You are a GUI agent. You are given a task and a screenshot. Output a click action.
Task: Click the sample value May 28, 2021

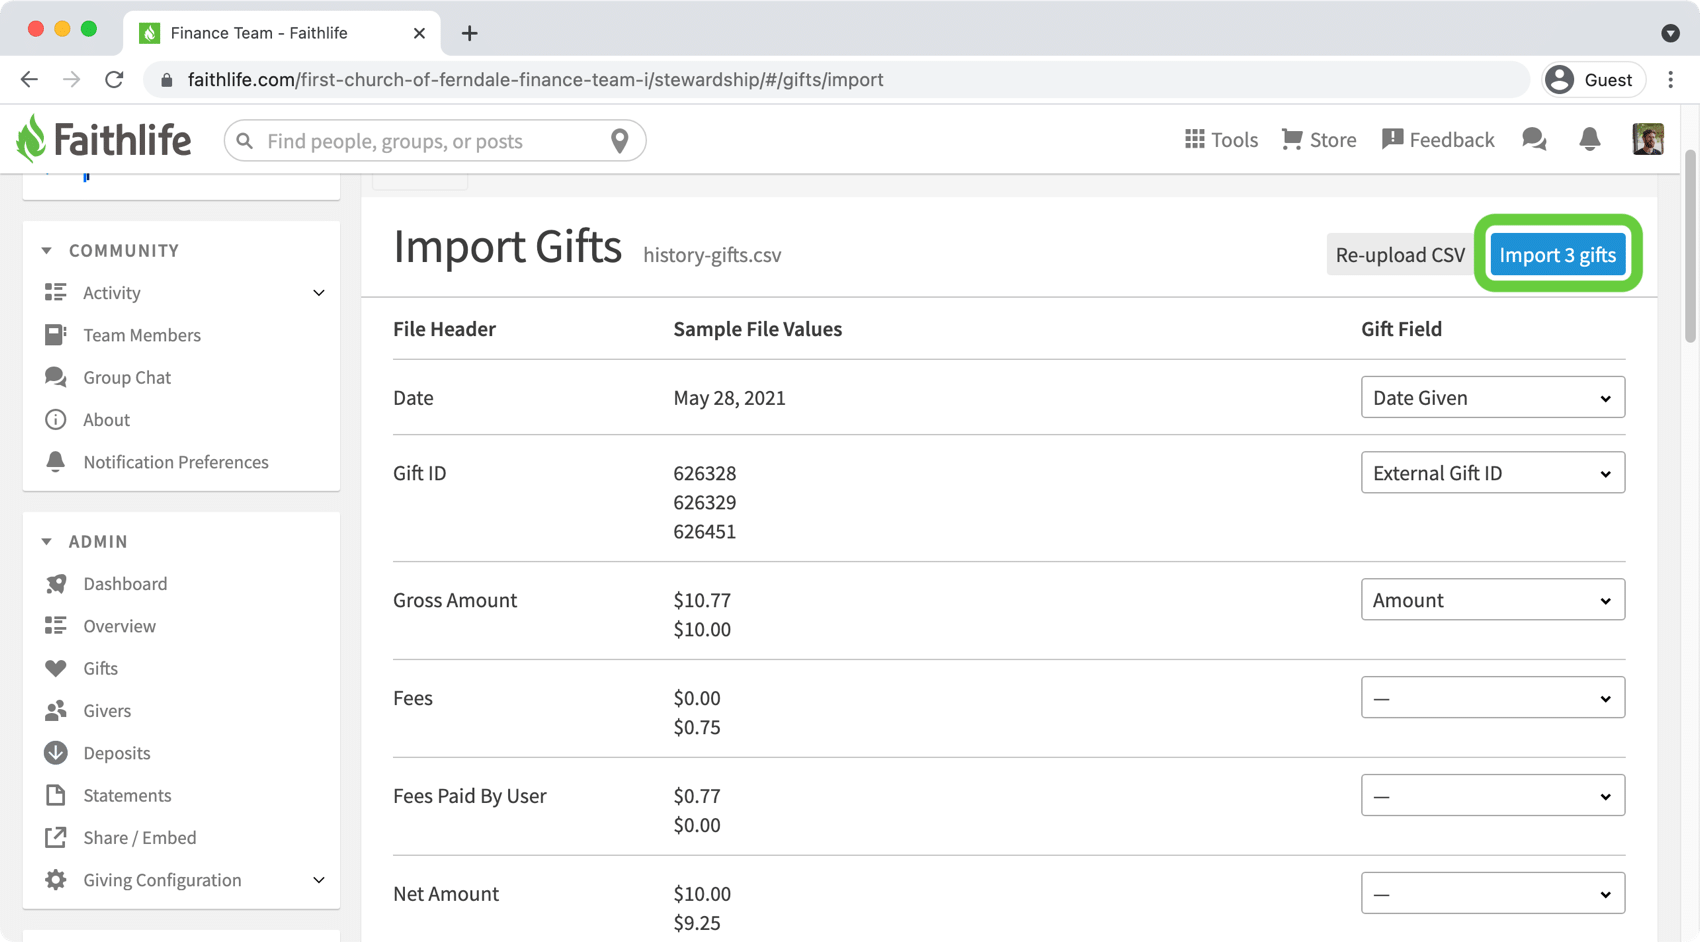[x=729, y=397]
